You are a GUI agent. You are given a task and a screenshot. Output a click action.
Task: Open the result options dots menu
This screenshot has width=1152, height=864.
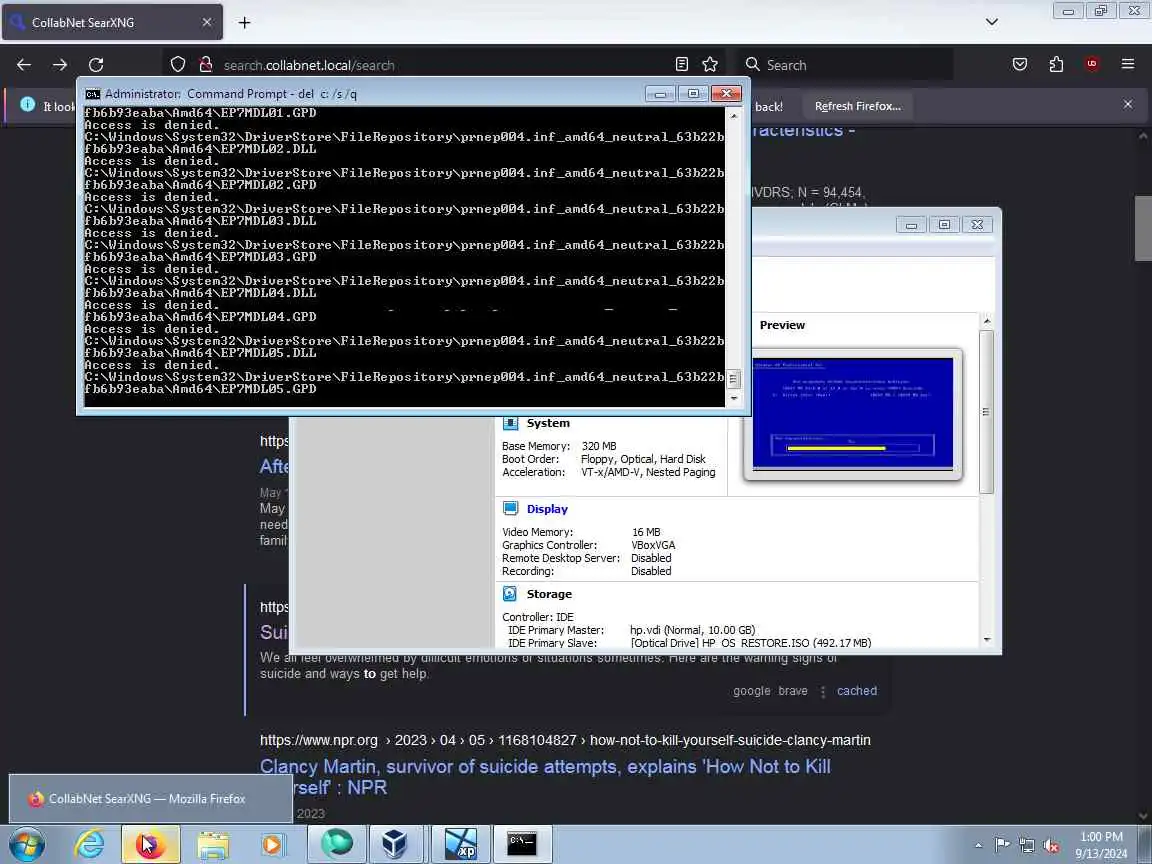pyautogui.click(x=823, y=691)
